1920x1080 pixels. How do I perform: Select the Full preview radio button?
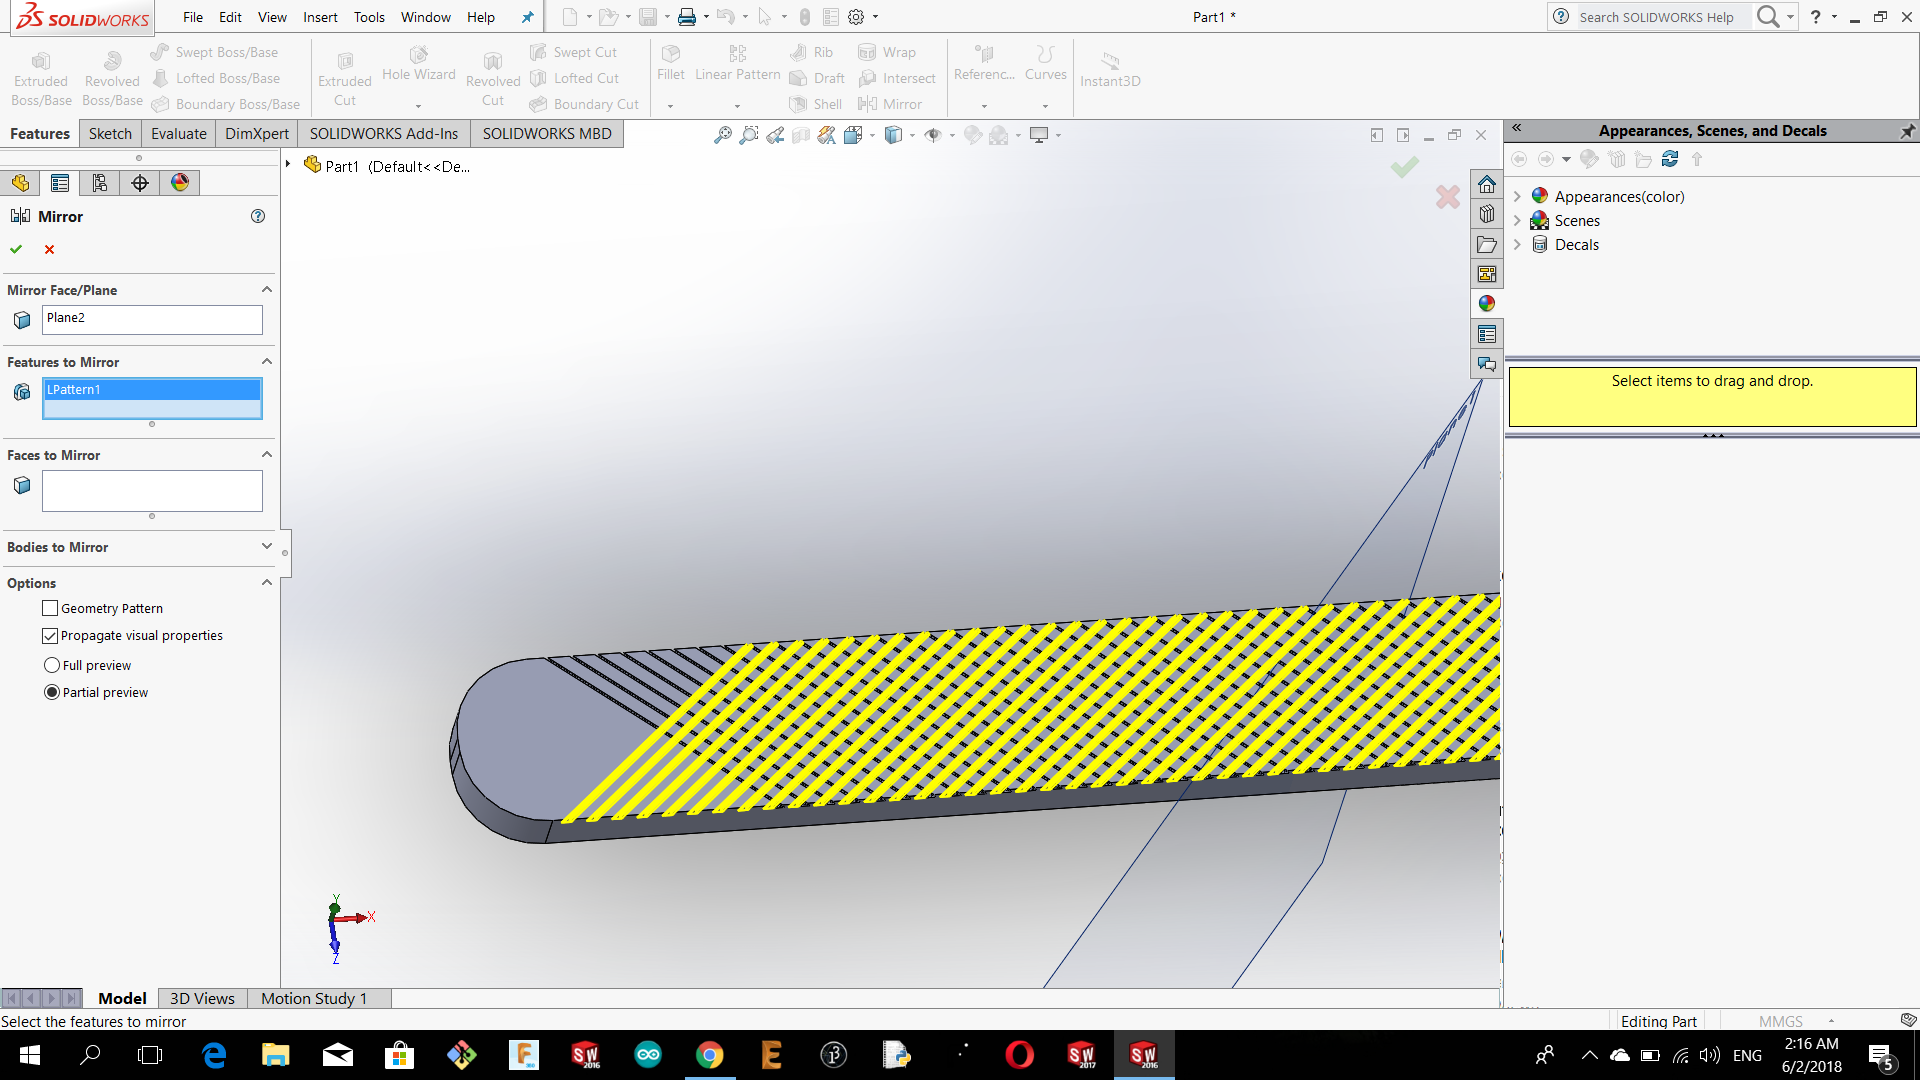point(52,665)
